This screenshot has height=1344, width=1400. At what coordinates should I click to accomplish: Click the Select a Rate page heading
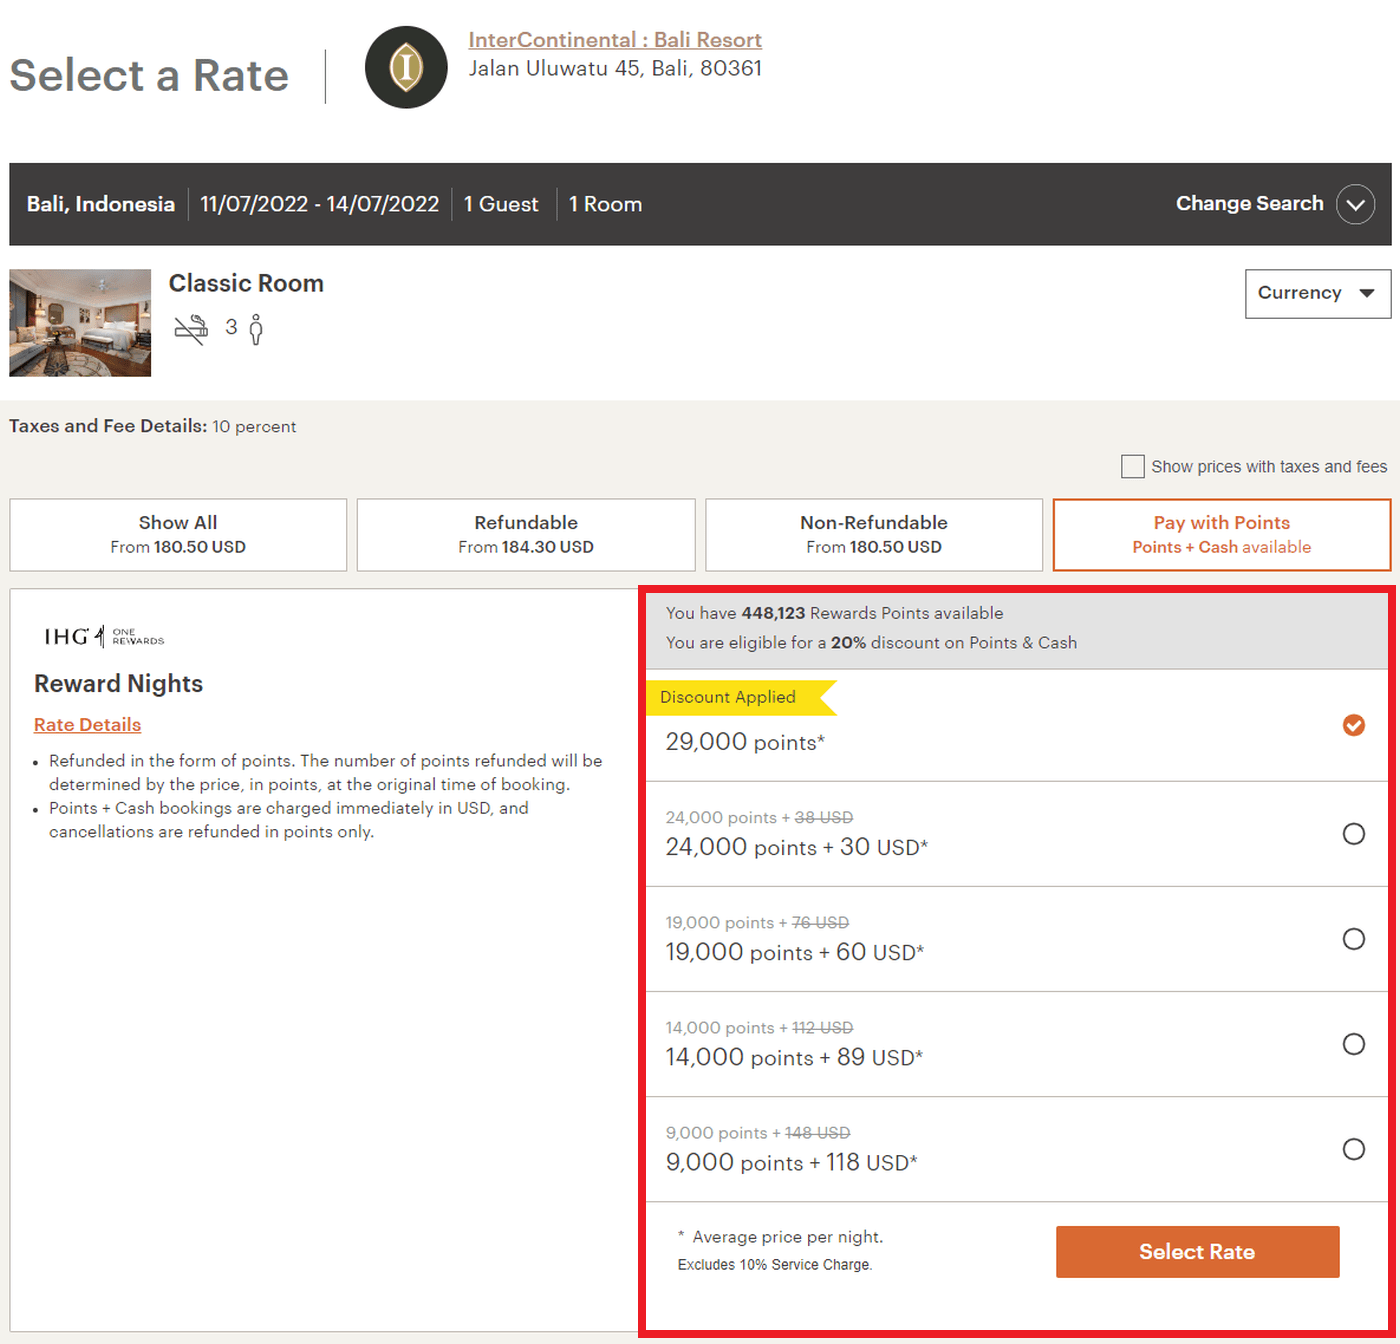point(149,76)
